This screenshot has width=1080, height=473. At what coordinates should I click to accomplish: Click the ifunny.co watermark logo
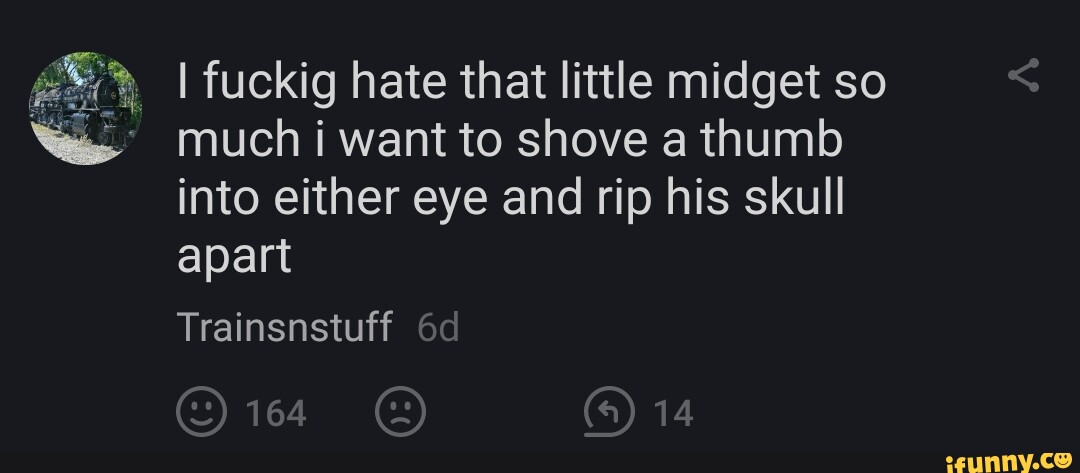(1003, 458)
